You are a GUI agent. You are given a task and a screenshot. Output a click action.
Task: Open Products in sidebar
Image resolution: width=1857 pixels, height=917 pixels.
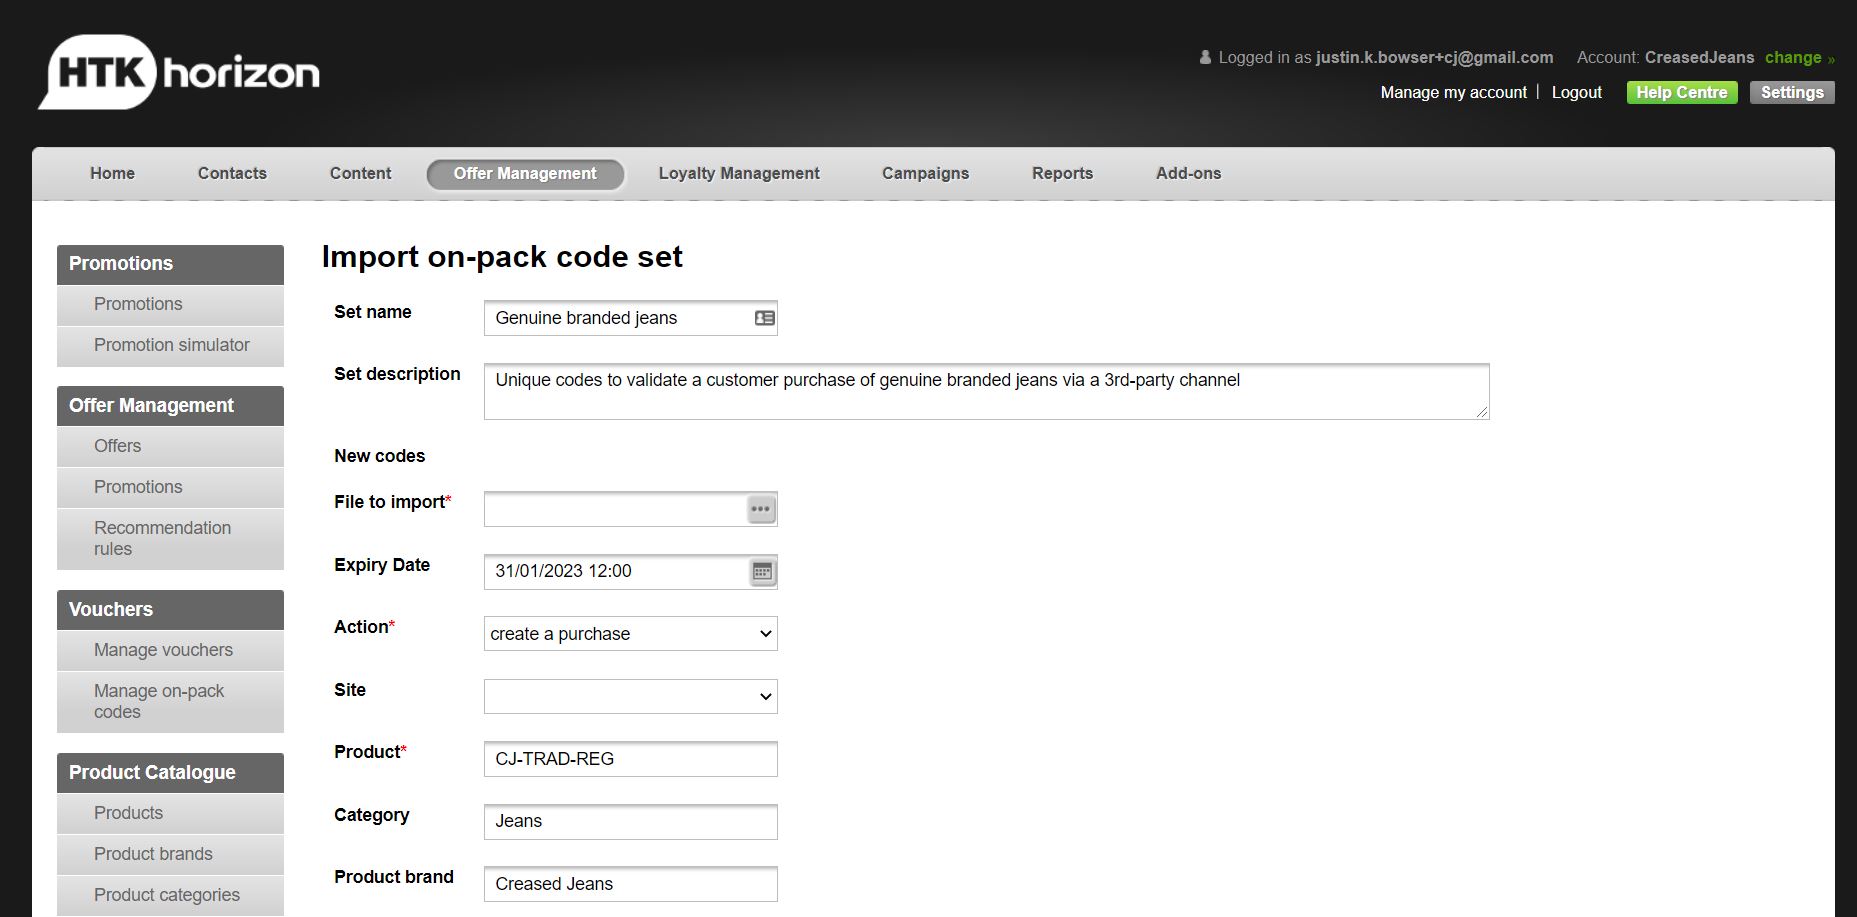(170, 814)
